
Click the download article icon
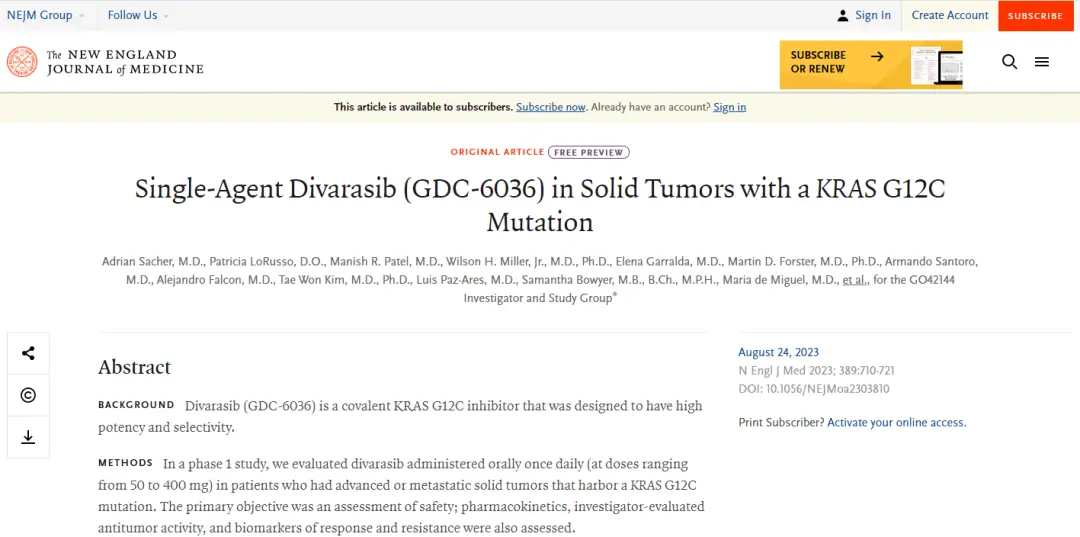pyautogui.click(x=28, y=437)
